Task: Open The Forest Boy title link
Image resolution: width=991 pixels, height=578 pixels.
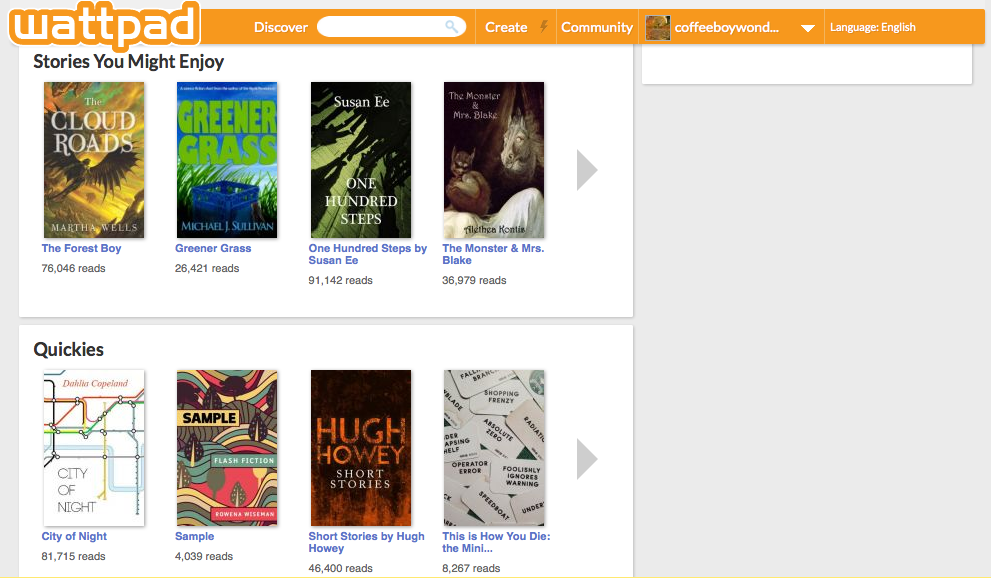Action: (81, 248)
